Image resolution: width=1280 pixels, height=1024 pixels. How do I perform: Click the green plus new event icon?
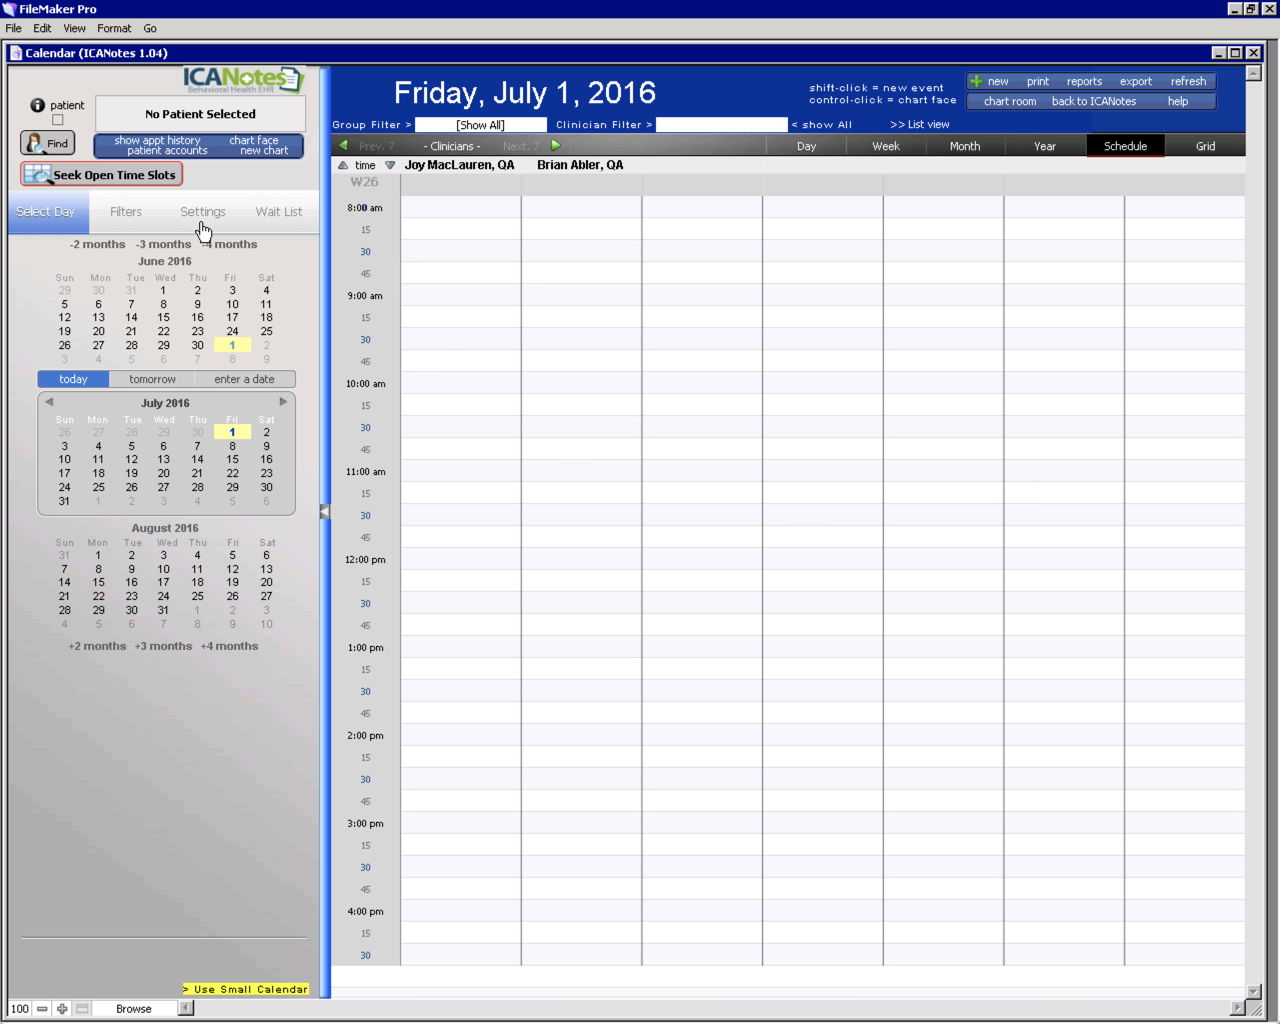tap(976, 81)
